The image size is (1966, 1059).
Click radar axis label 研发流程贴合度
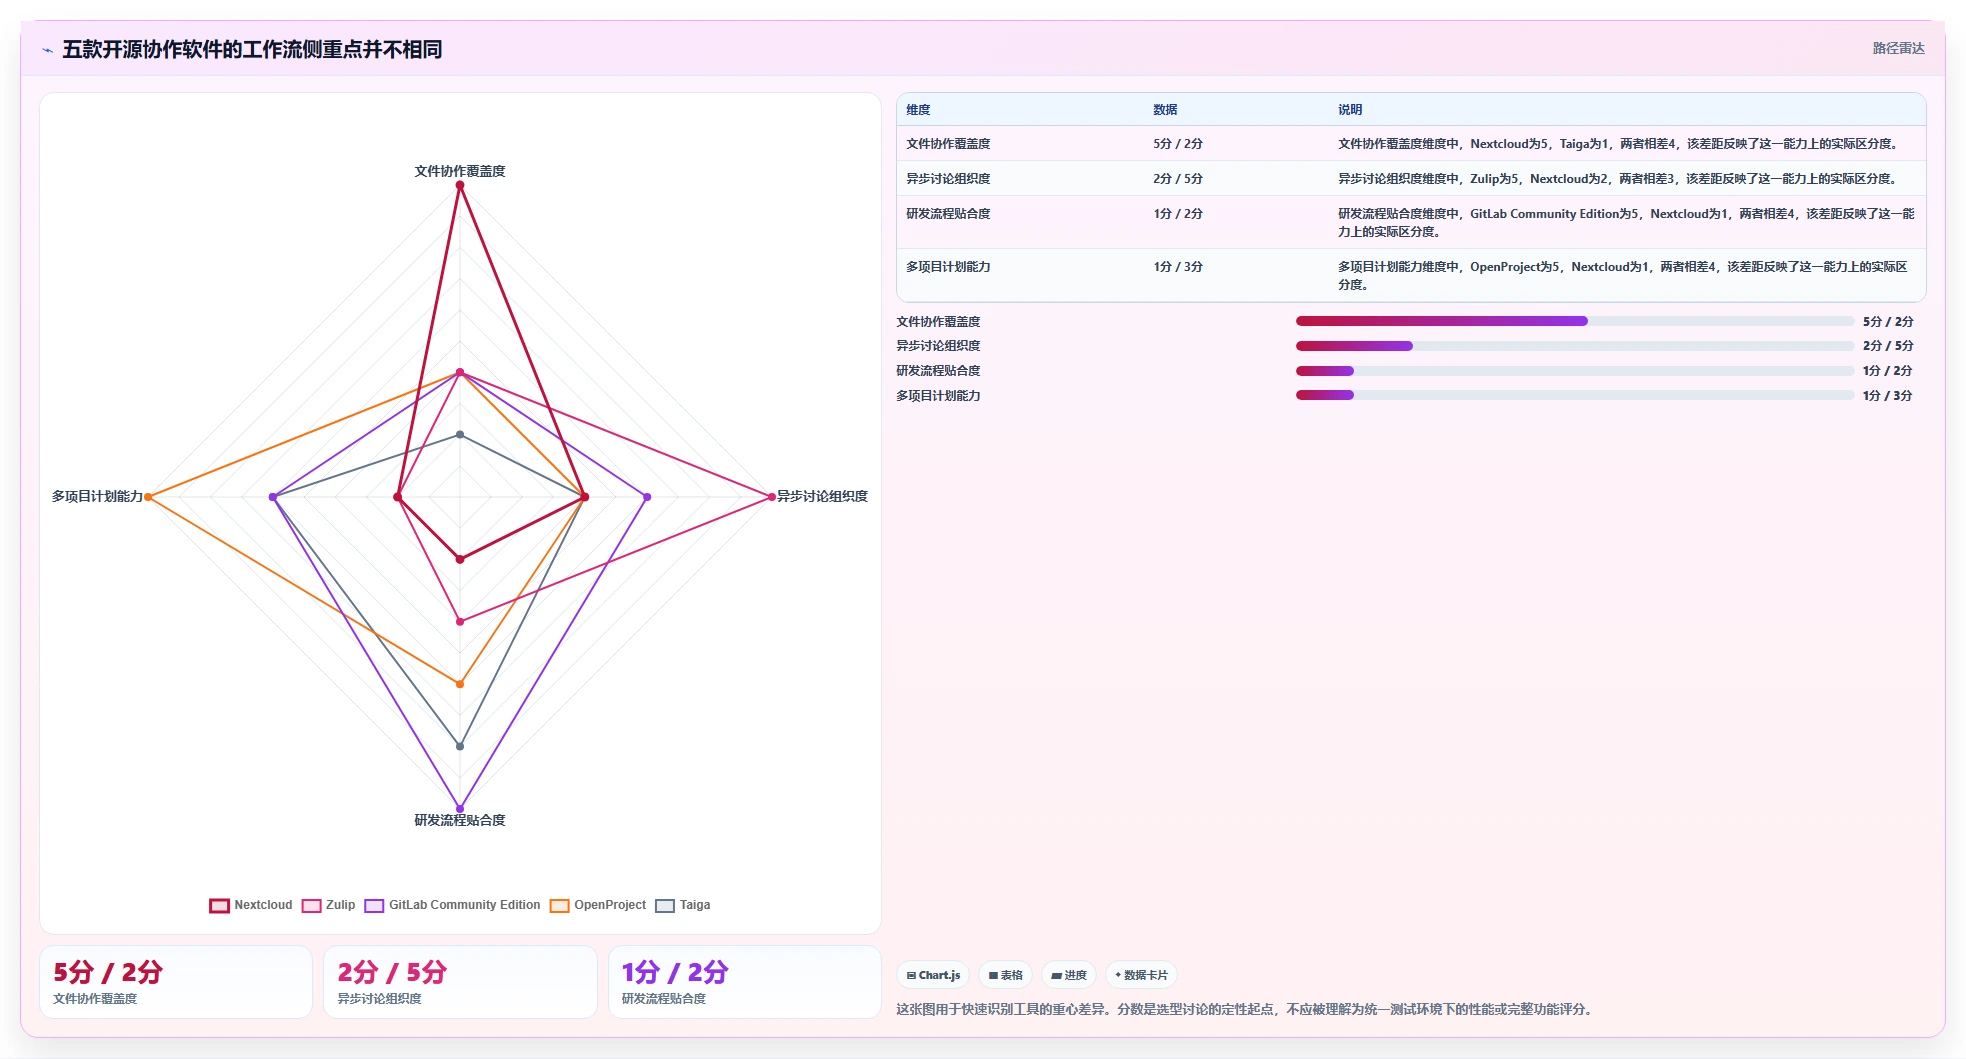click(x=460, y=820)
